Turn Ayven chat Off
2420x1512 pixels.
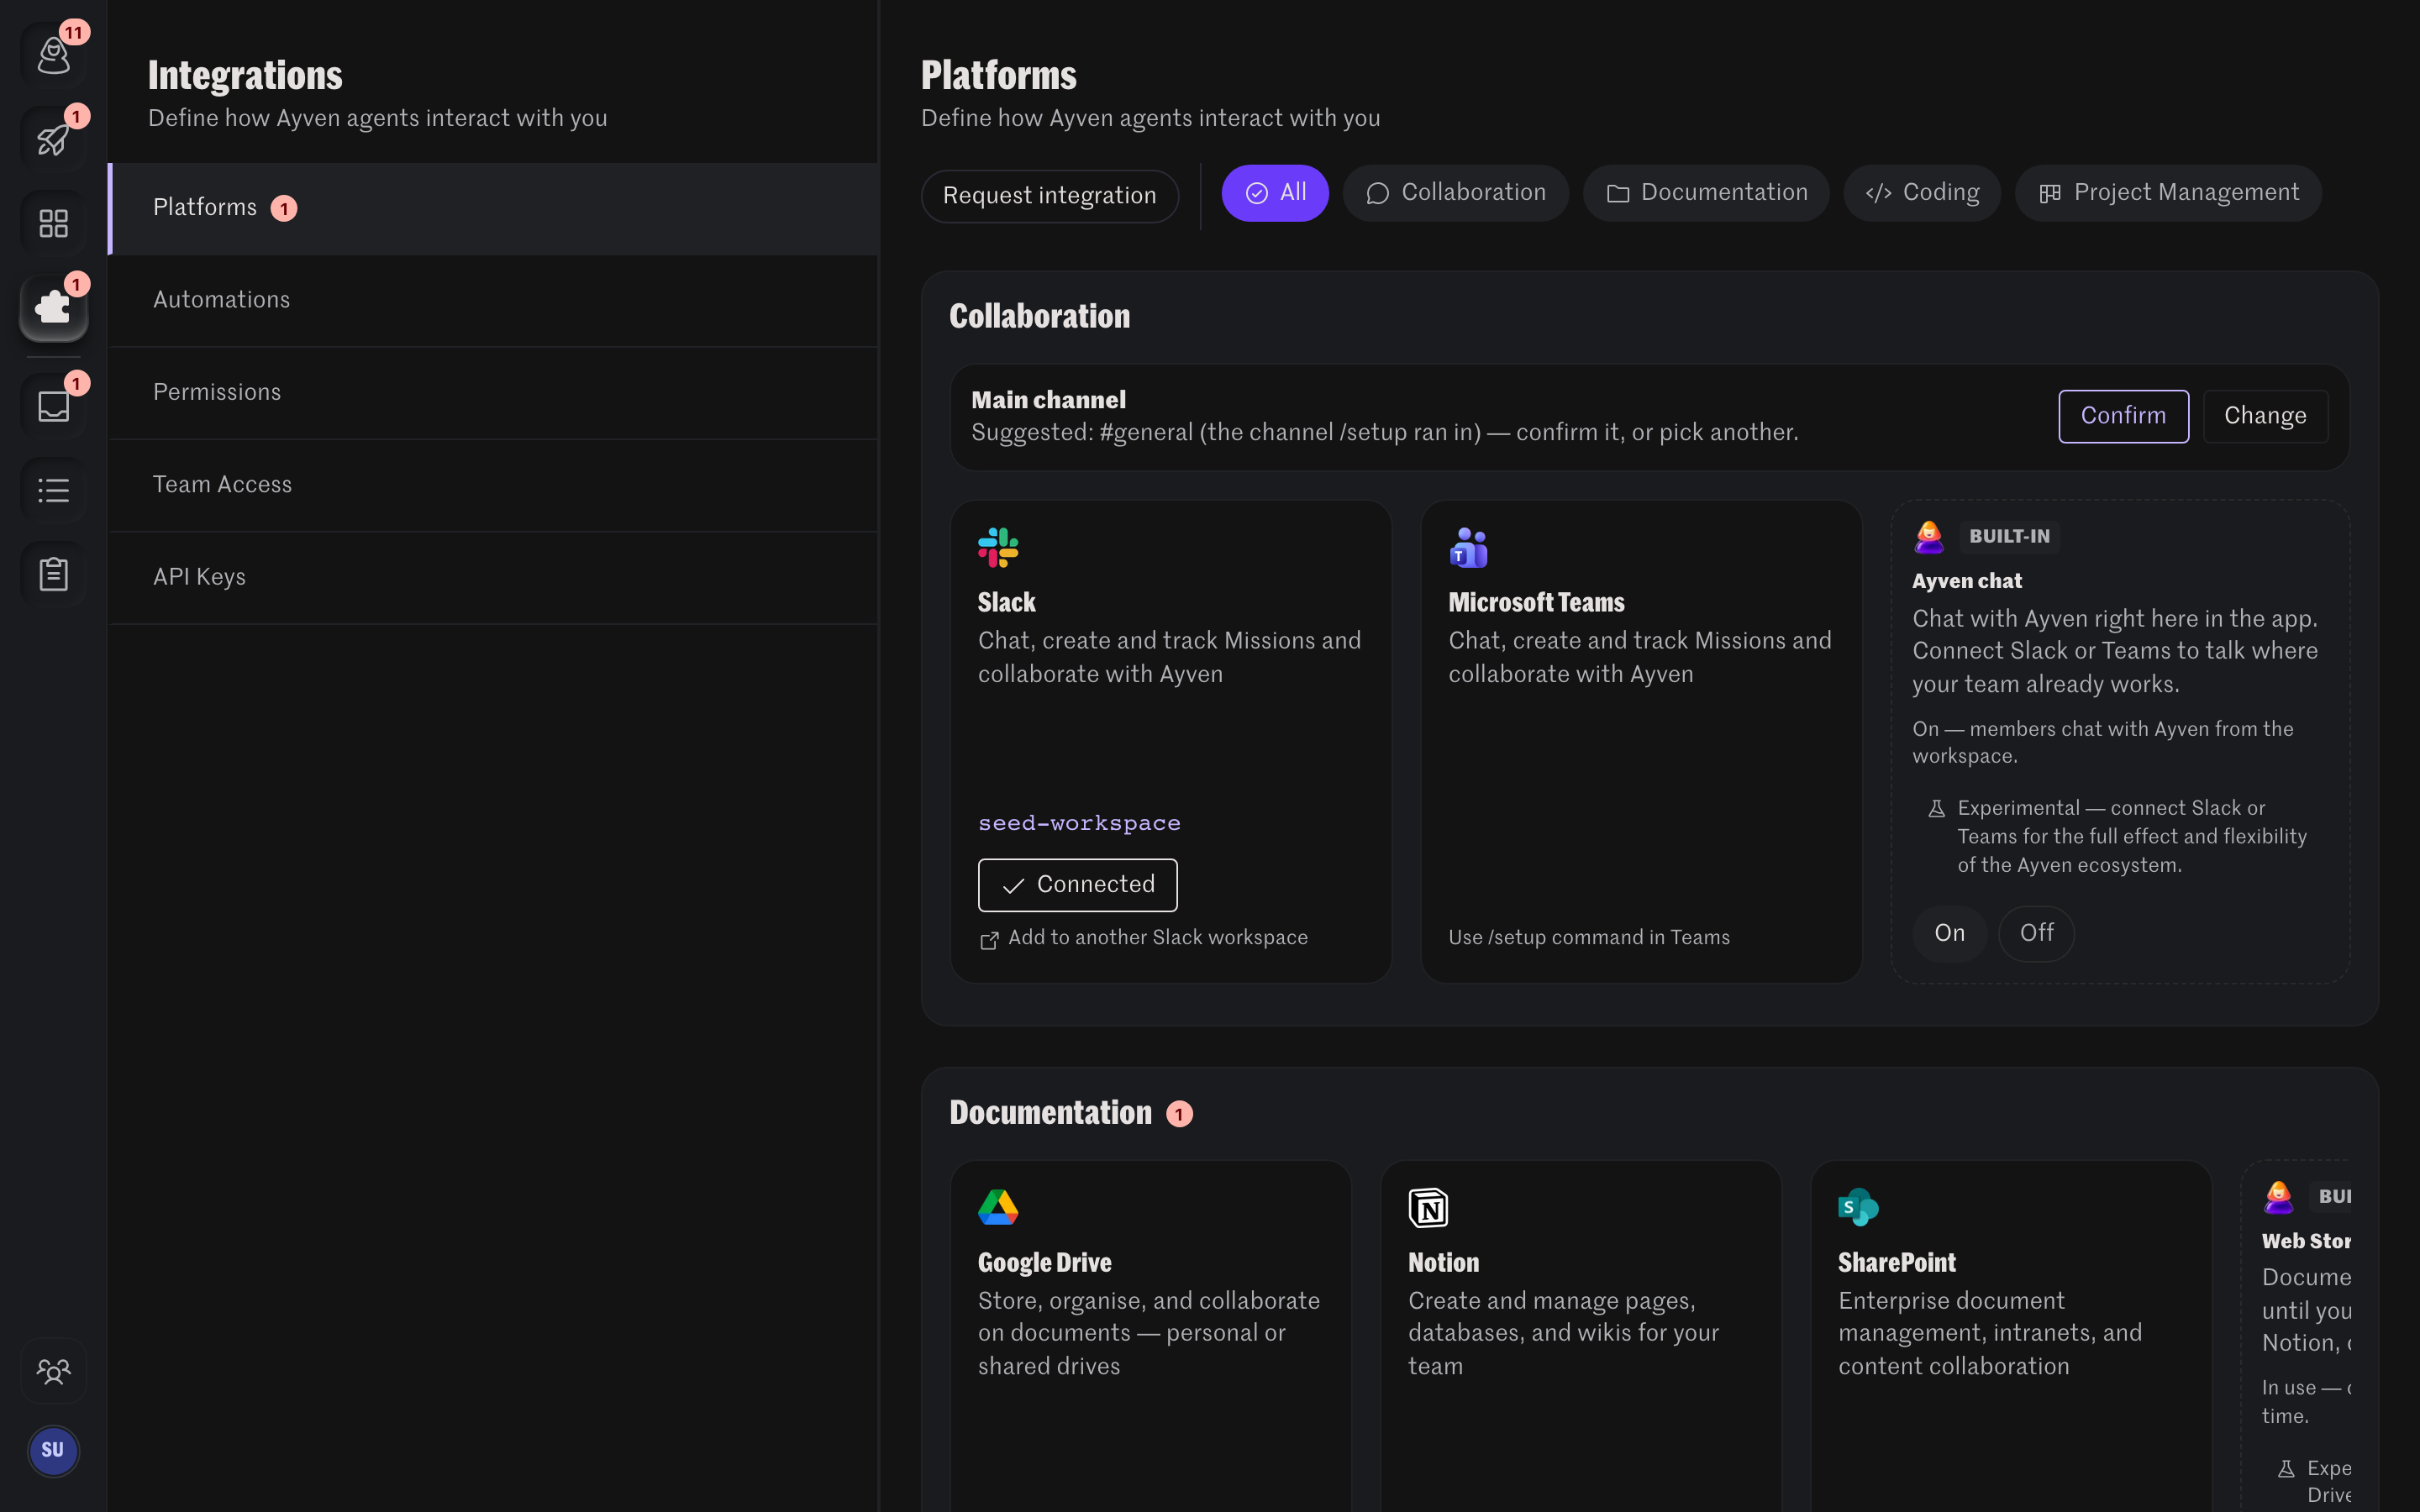point(2036,933)
